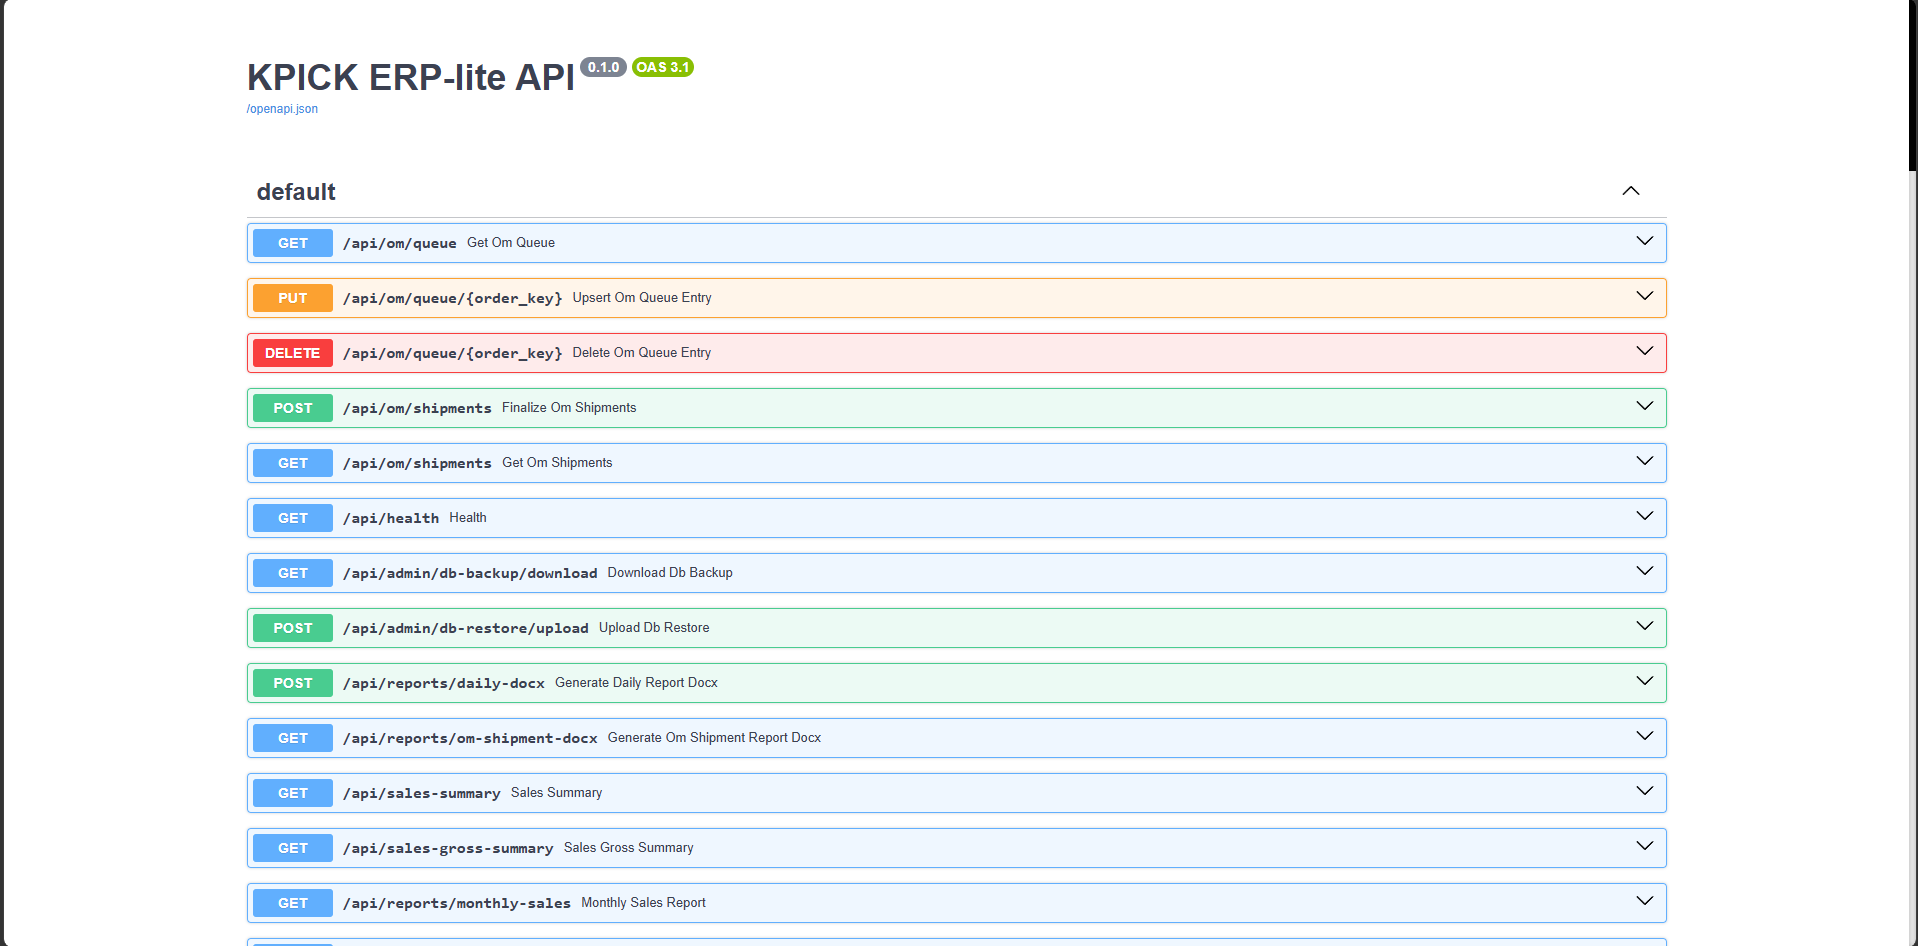The height and width of the screenshot is (946, 1918).
Task: Click the Finalize Om Shipments description
Action: click(x=569, y=408)
